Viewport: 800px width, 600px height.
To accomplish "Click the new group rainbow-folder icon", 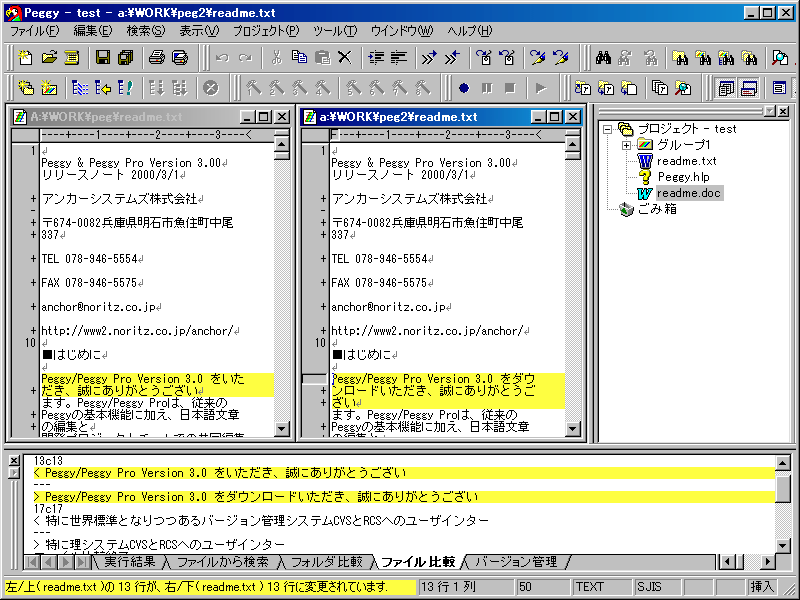I will (49, 88).
